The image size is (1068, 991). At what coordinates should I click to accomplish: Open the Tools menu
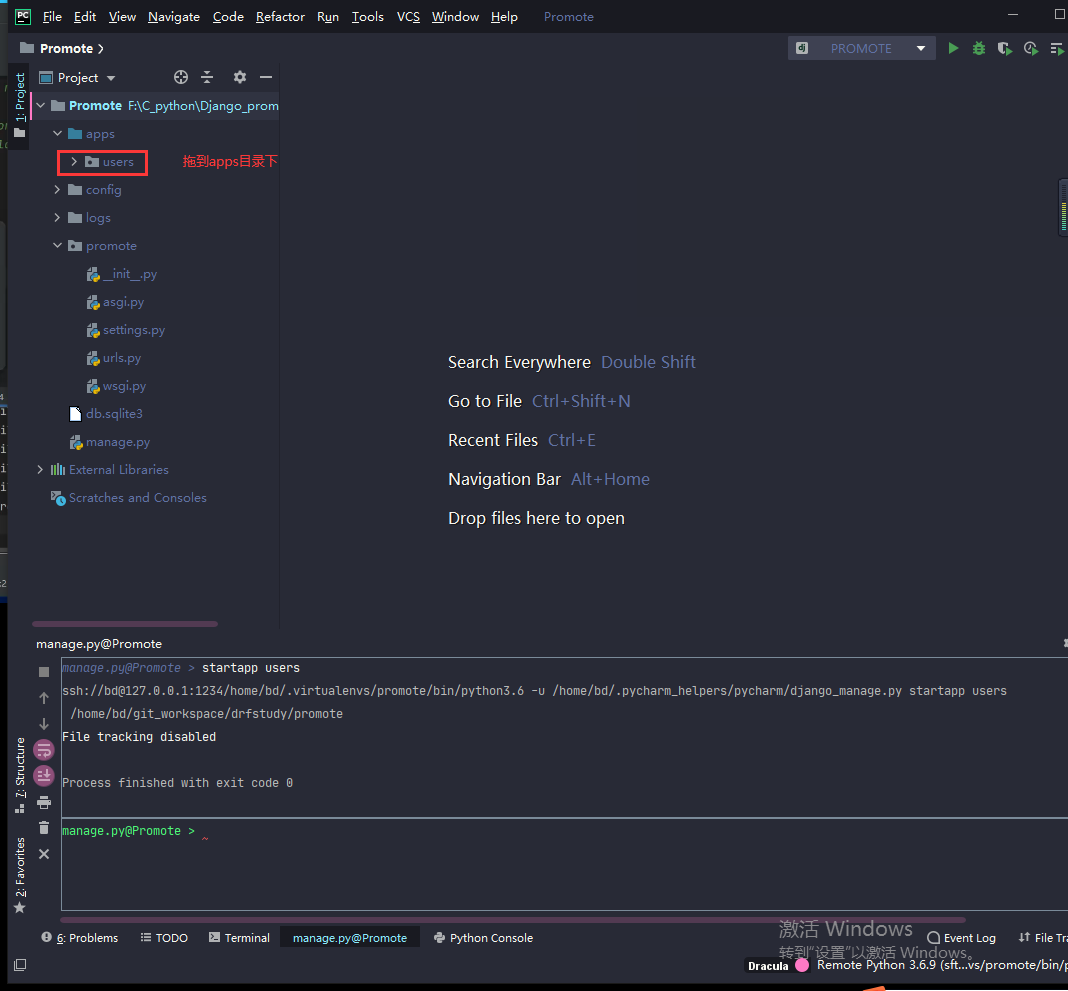(x=367, y=16)
